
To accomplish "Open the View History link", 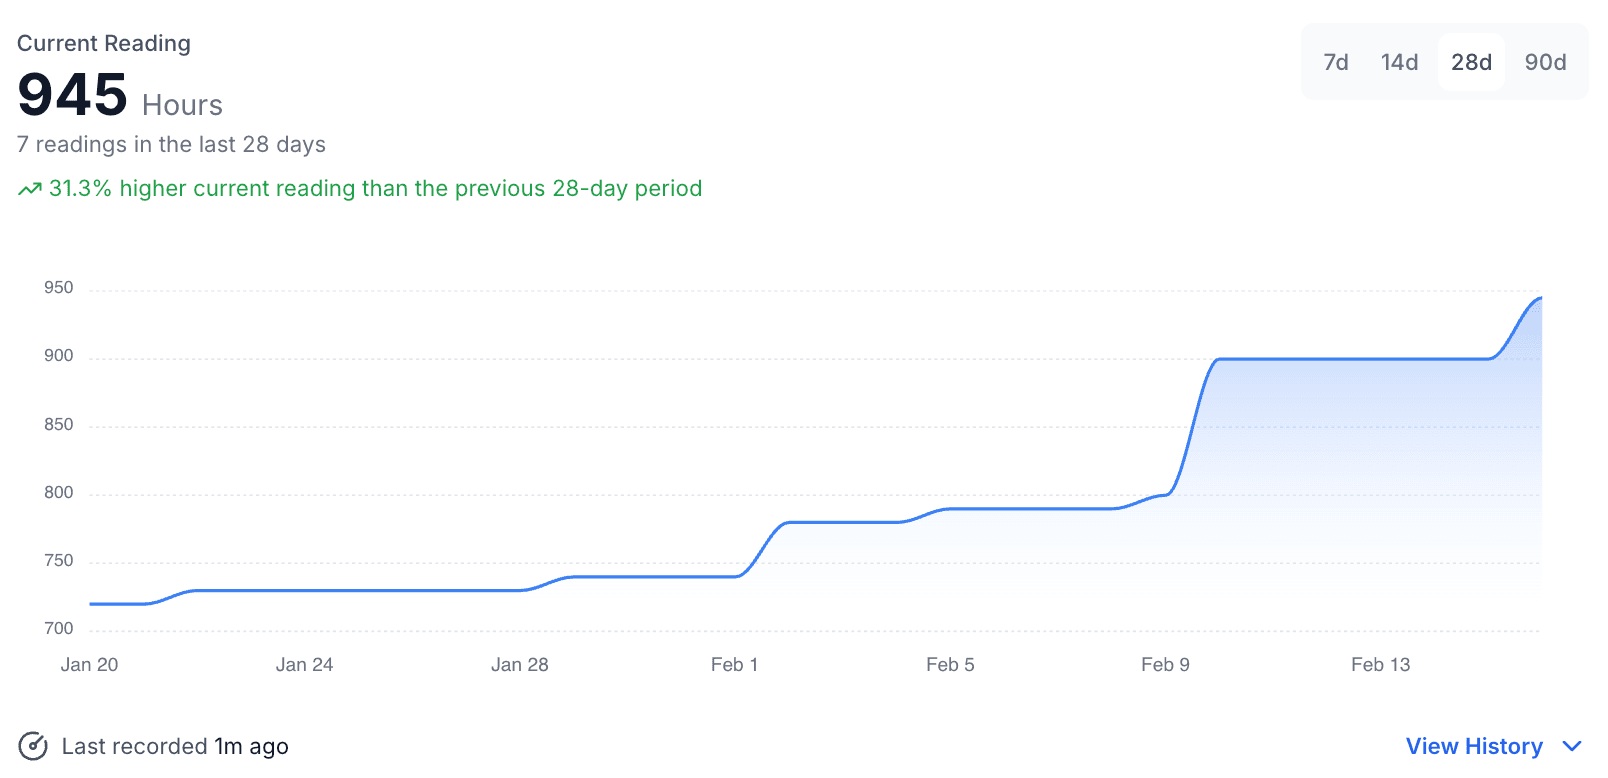I will 1474,746.
